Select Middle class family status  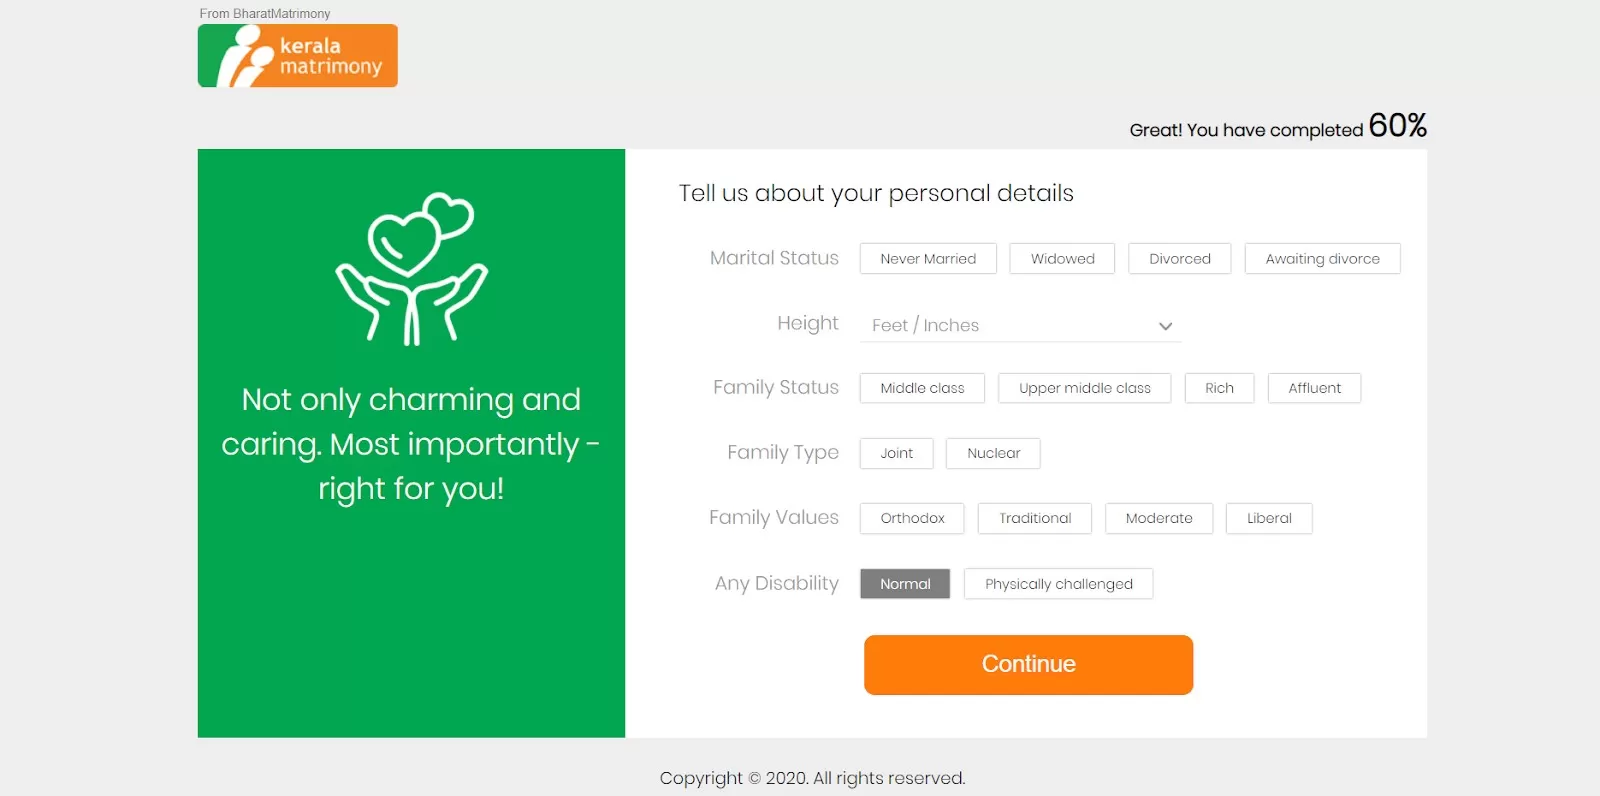[x=922, y=388]
